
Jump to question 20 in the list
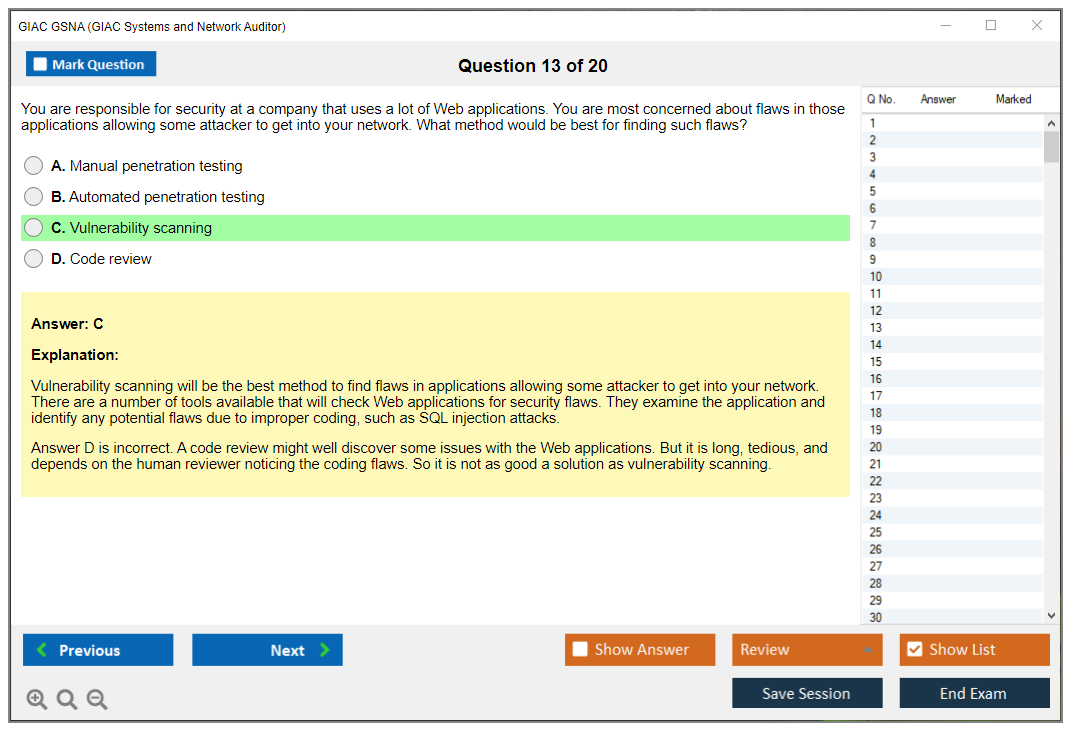pos(876,447)
